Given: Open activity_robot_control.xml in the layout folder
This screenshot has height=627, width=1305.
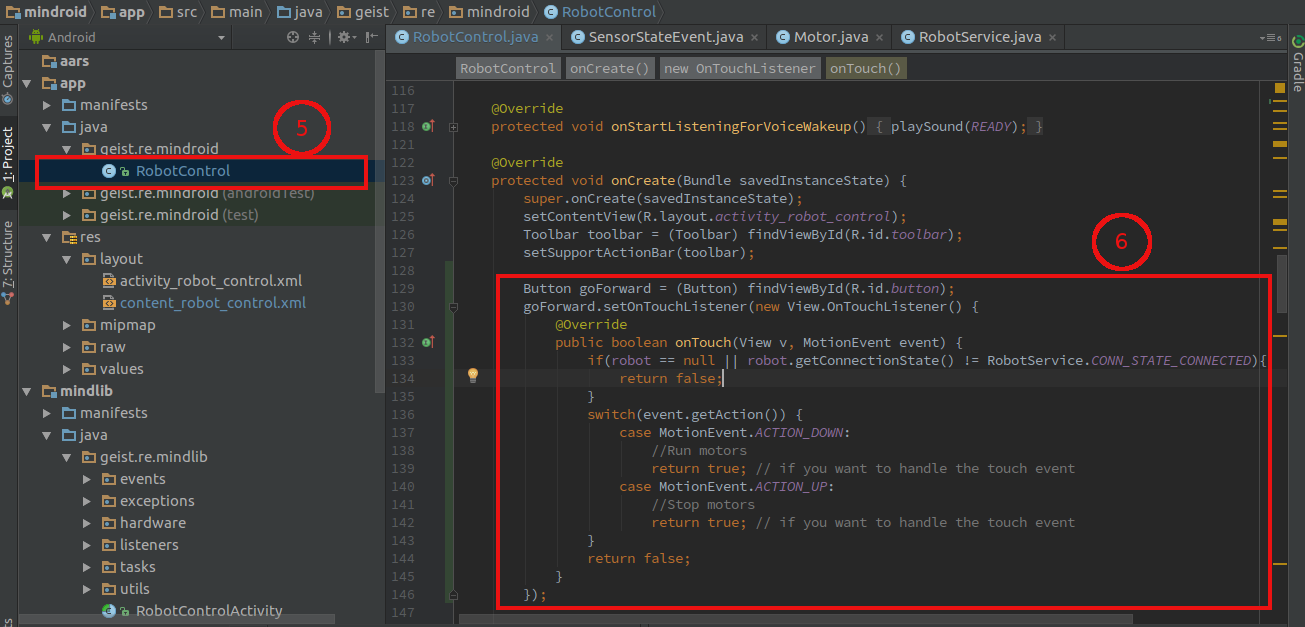Looking at the screenshot, I should pyautogui.click(x=210, y=281).
